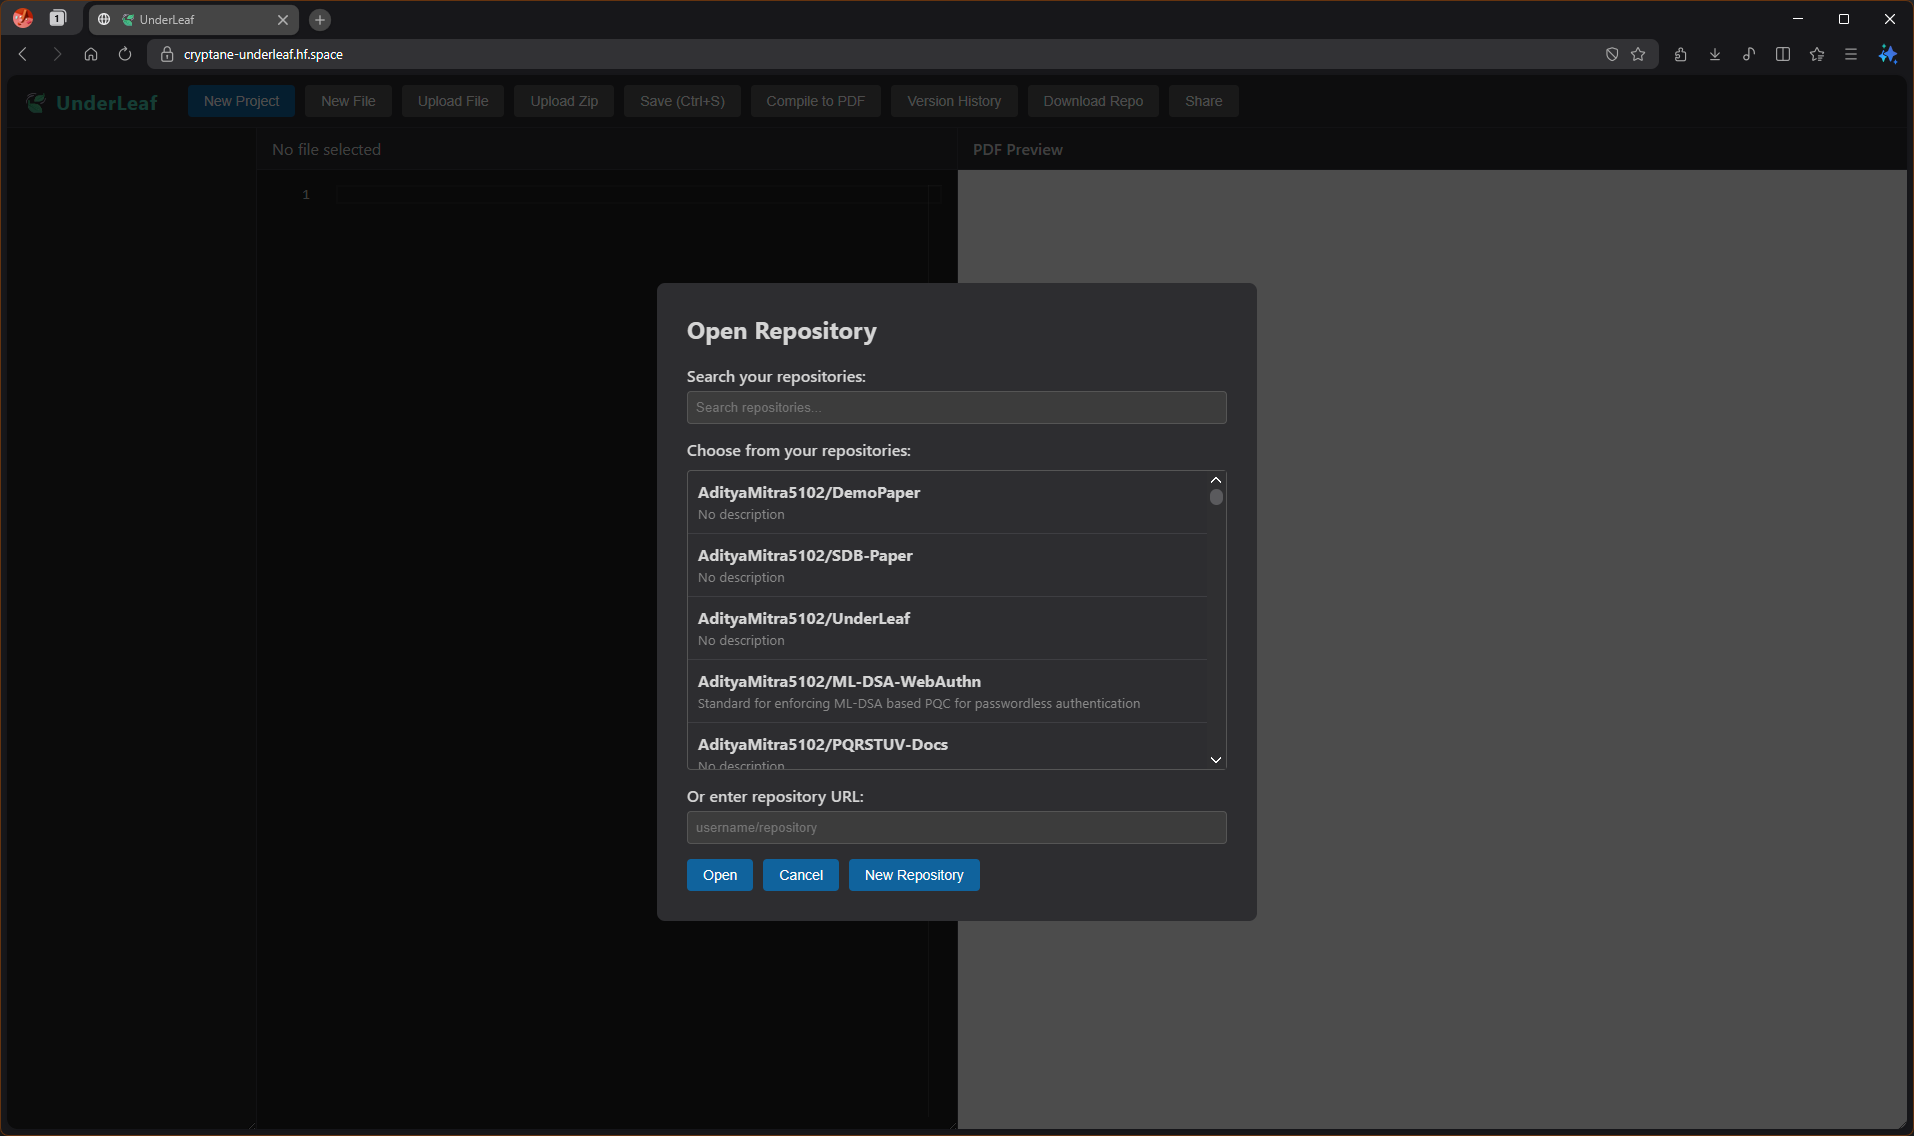The image size is (1914, 1136).
Task: Bookmark the page using the star icon
Action: [1637, 55]
